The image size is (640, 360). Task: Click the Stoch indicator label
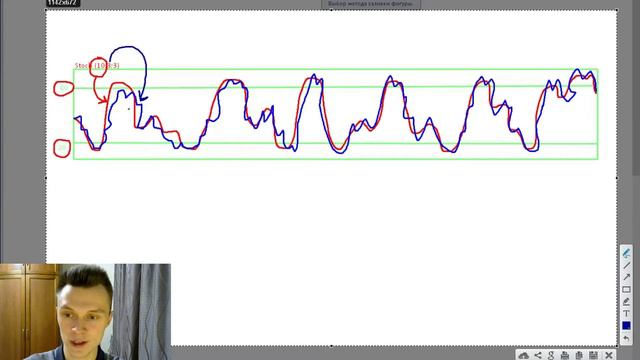point(97,65)
